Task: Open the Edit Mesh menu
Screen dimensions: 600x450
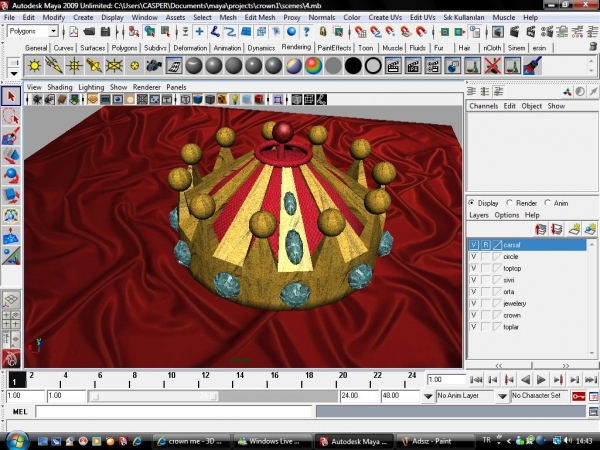Action: click(260, 17)
